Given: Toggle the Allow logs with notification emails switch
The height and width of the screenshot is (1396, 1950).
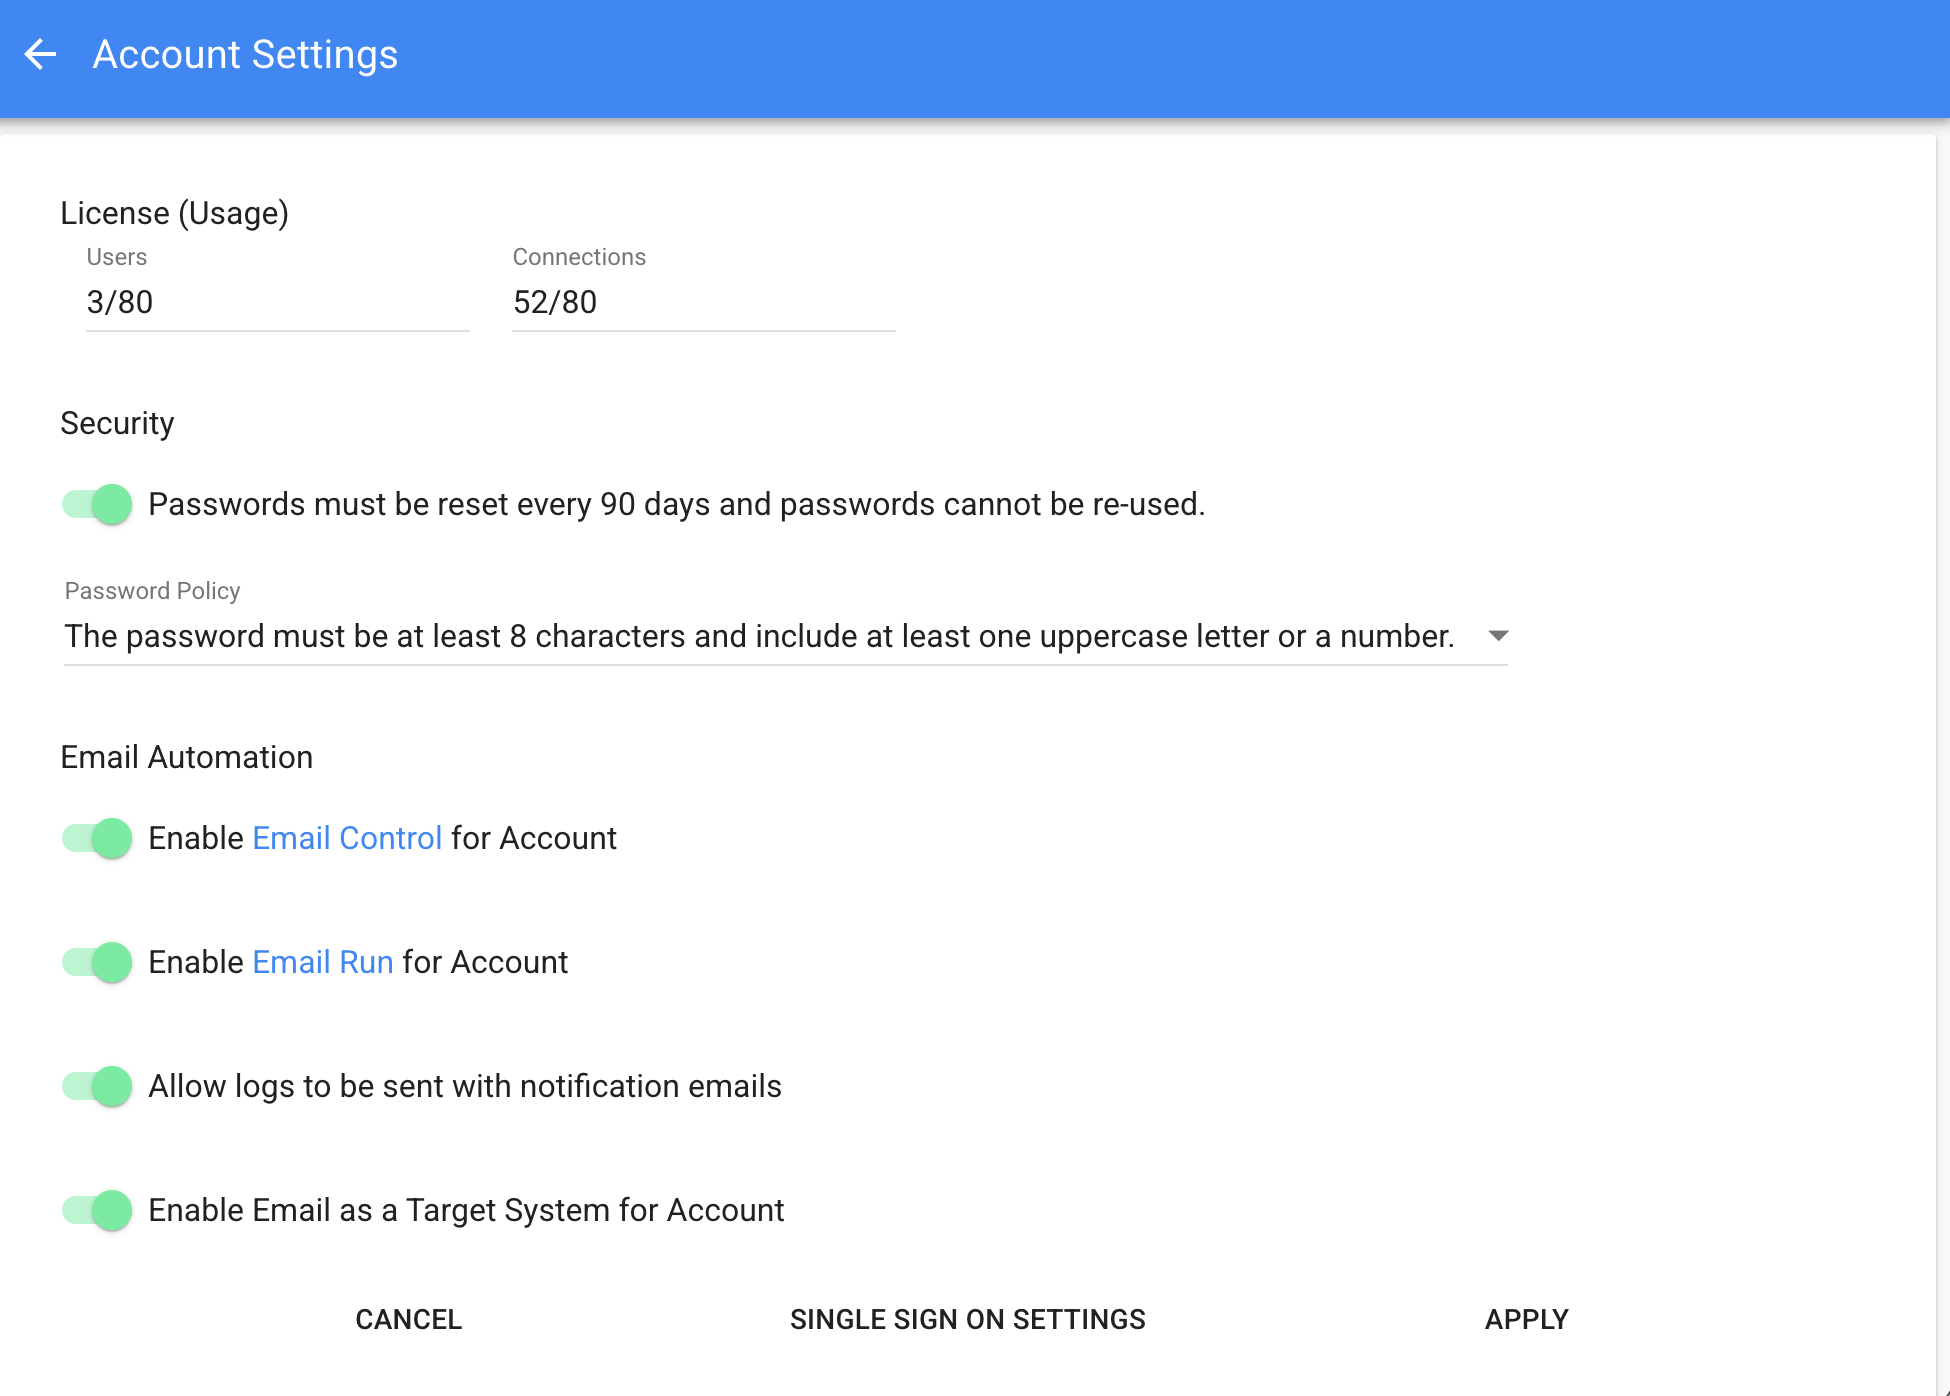Looking at the screenshot, I should (x=97, y=1086).
